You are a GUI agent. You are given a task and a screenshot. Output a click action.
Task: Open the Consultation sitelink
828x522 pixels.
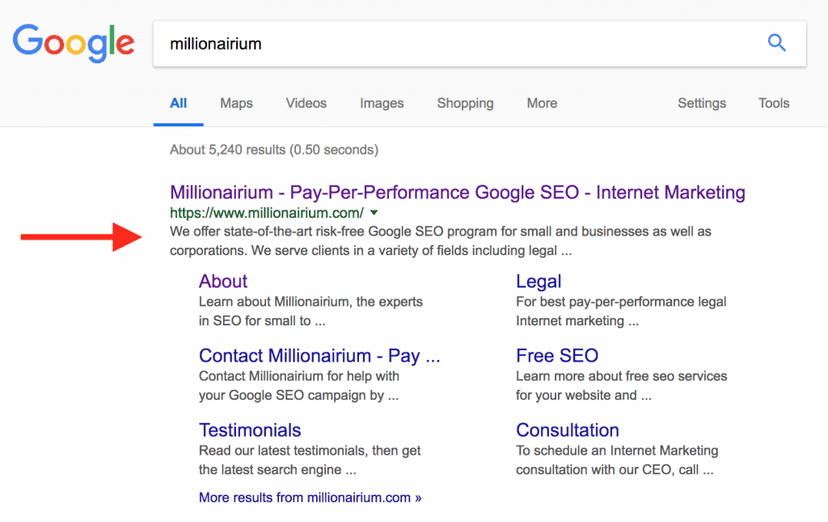coord(567,430)
